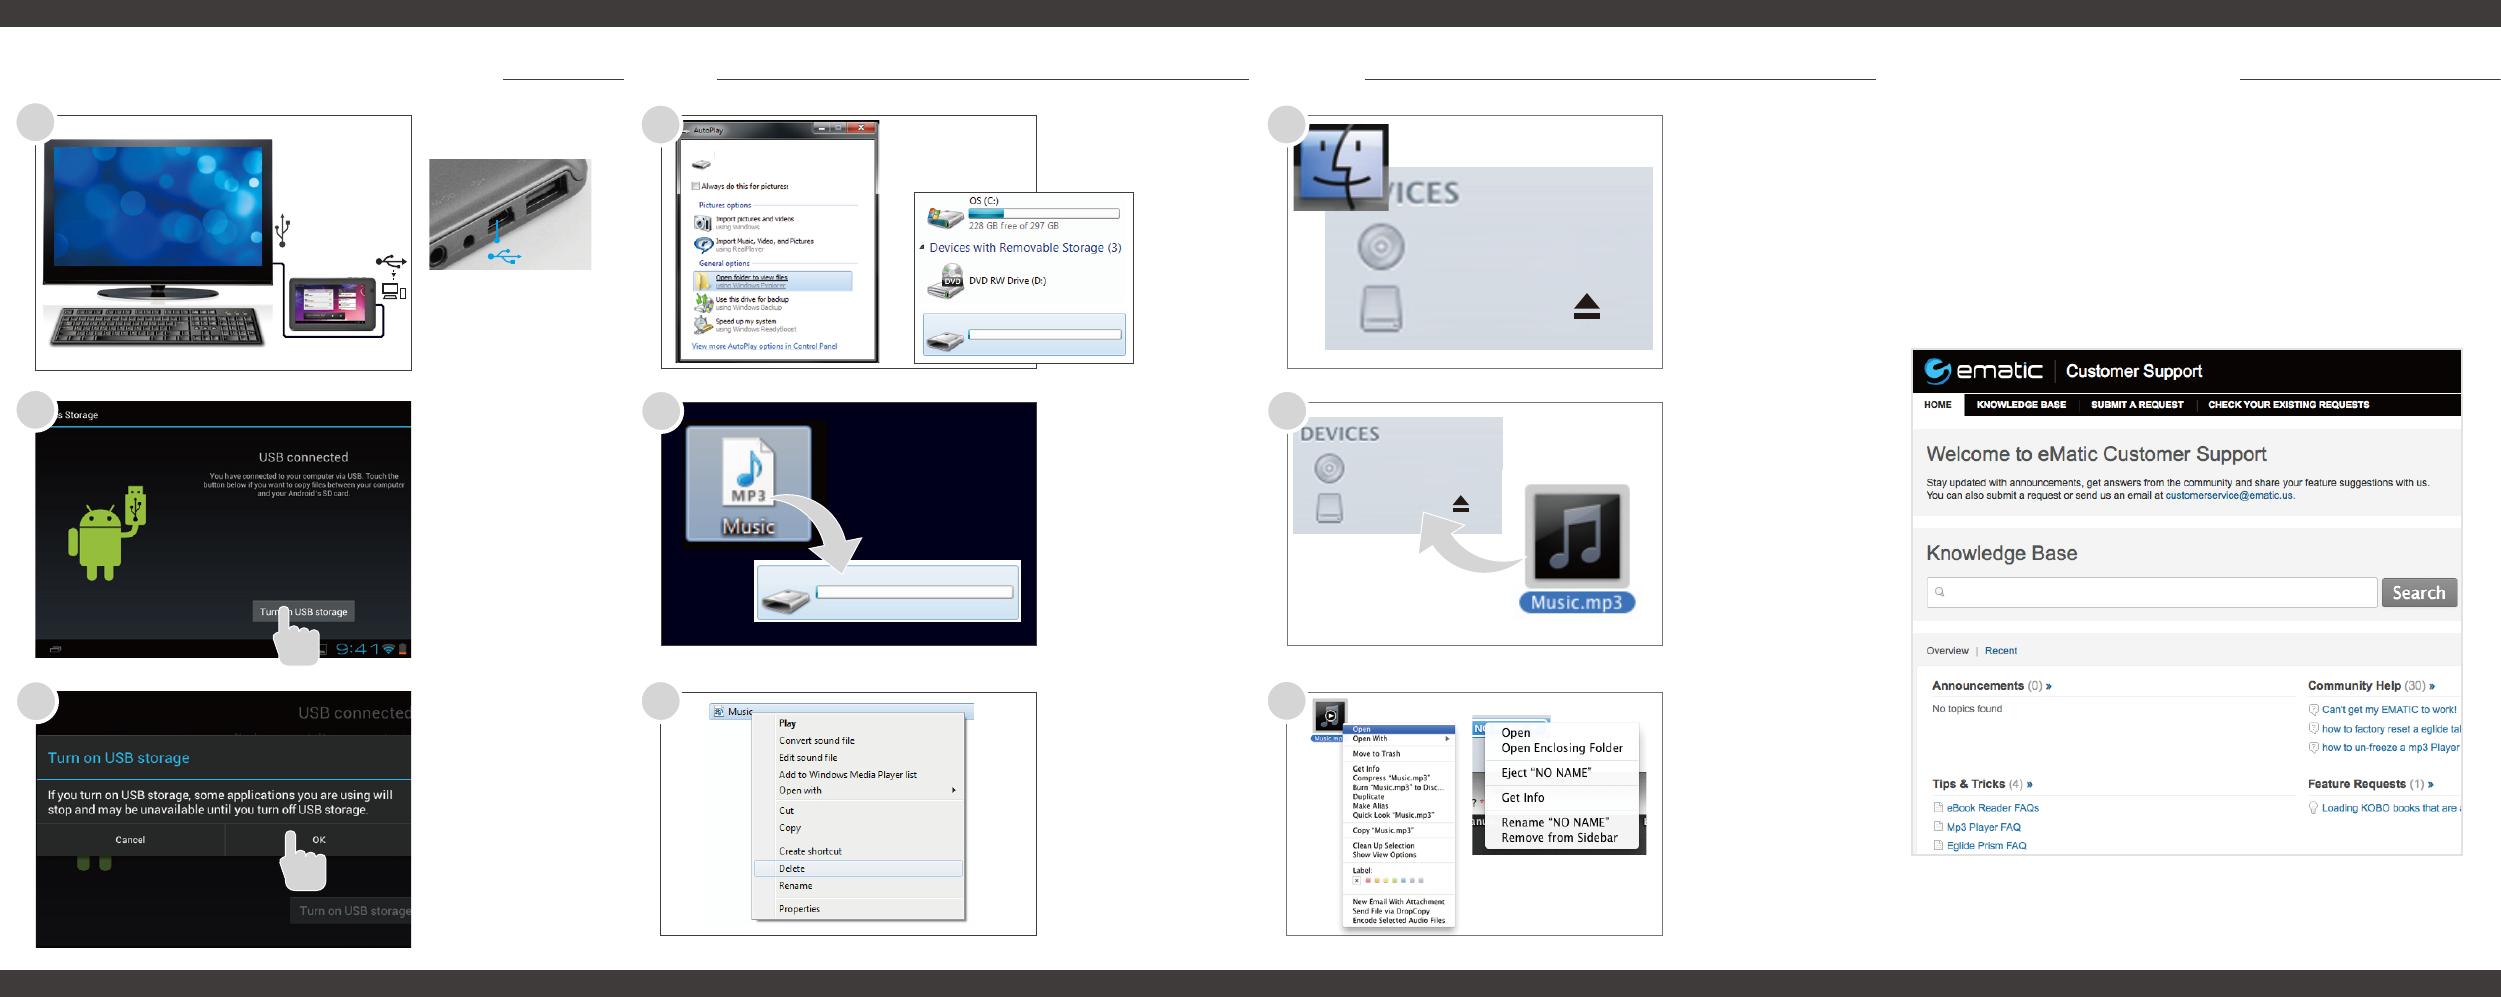Screen dimensions: 2501x997
Task: Clear the label with the X box
Action: (1356, 881)
